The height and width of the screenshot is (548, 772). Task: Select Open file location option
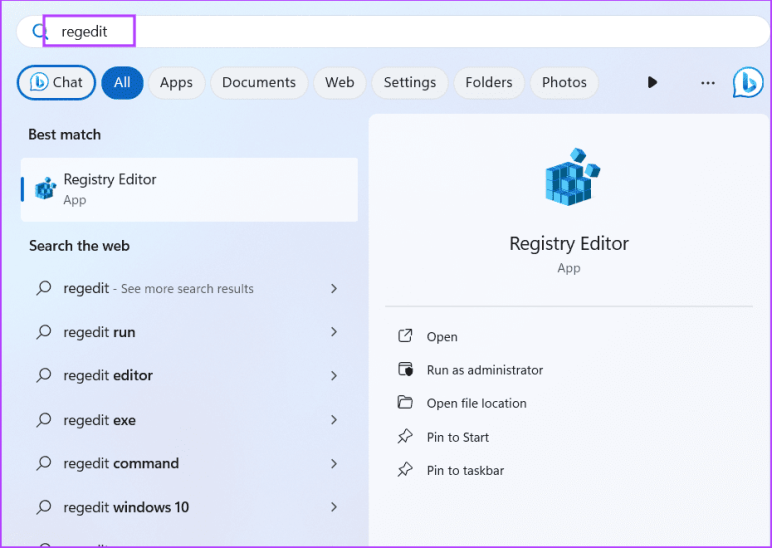(476, 403)
